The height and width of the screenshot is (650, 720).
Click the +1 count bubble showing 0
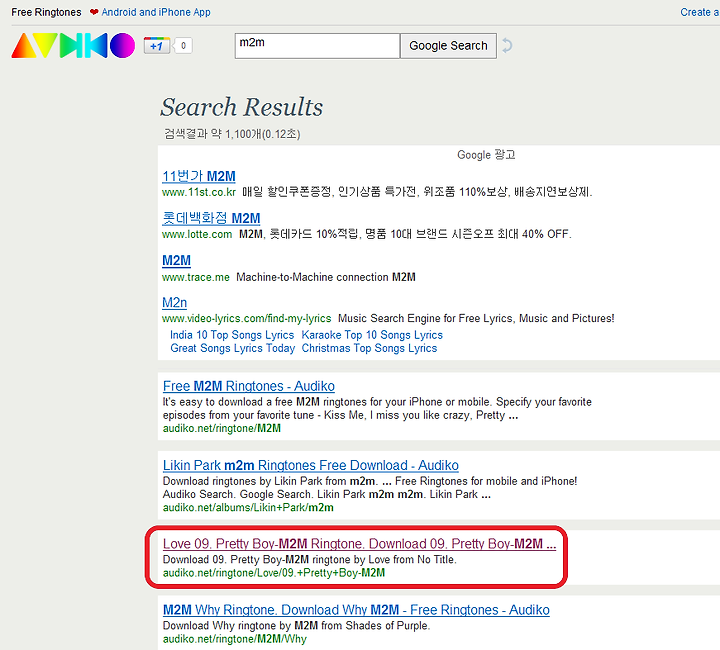[183, 45]
